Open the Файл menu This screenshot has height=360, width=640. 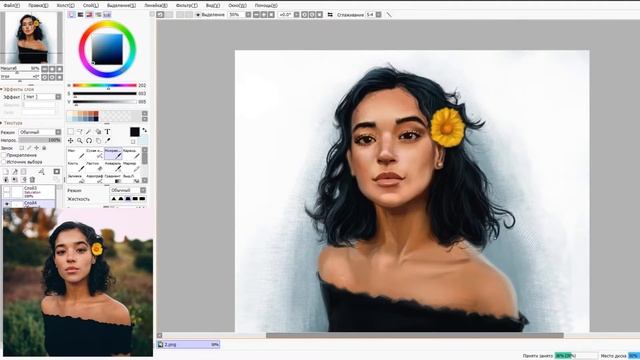tap(11, 5)
